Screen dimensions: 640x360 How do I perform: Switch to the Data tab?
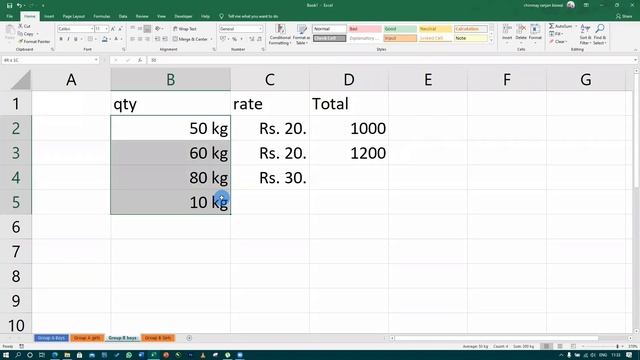pyautogui.click(x=123, y=16)
